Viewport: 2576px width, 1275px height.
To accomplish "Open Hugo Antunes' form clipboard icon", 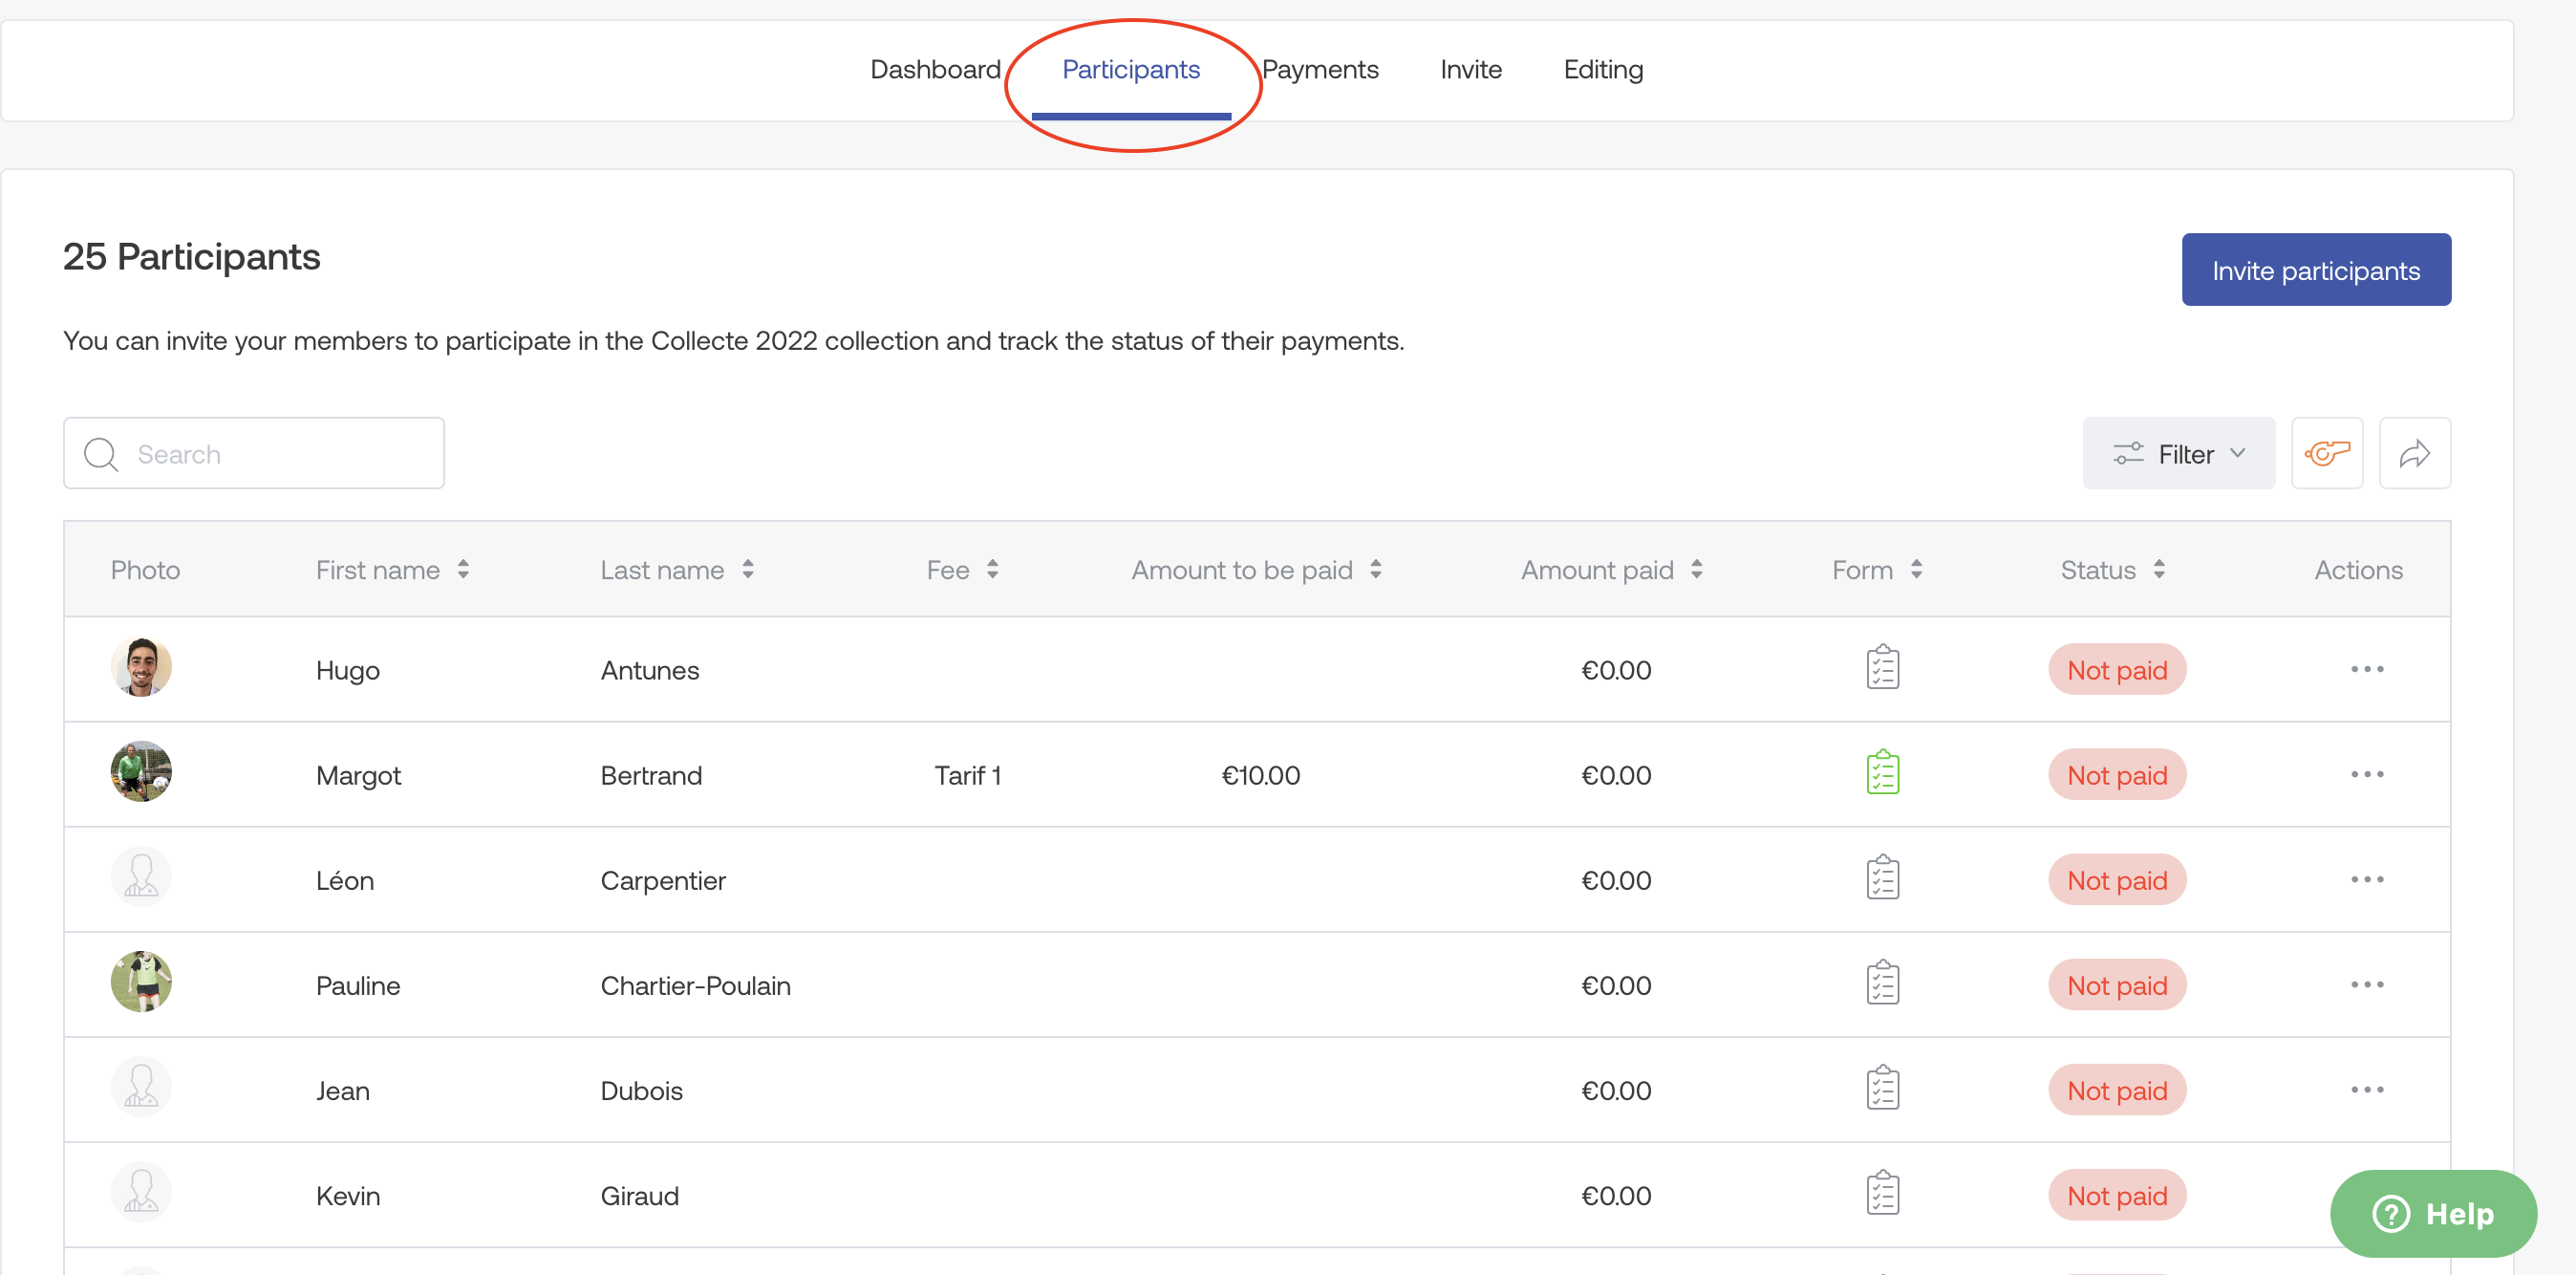I will coord(1882,668).
